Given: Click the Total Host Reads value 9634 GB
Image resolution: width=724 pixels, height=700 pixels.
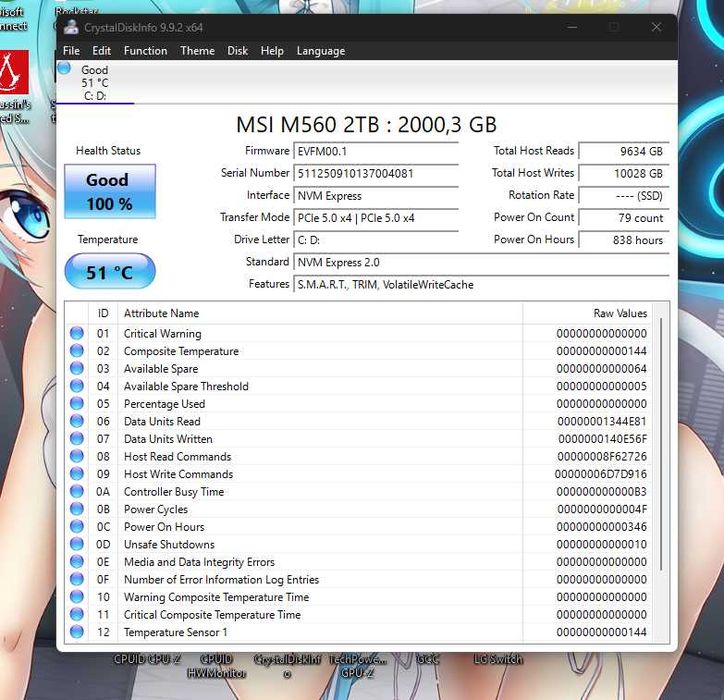Looking at the screenshot, I should pos(623,151).
